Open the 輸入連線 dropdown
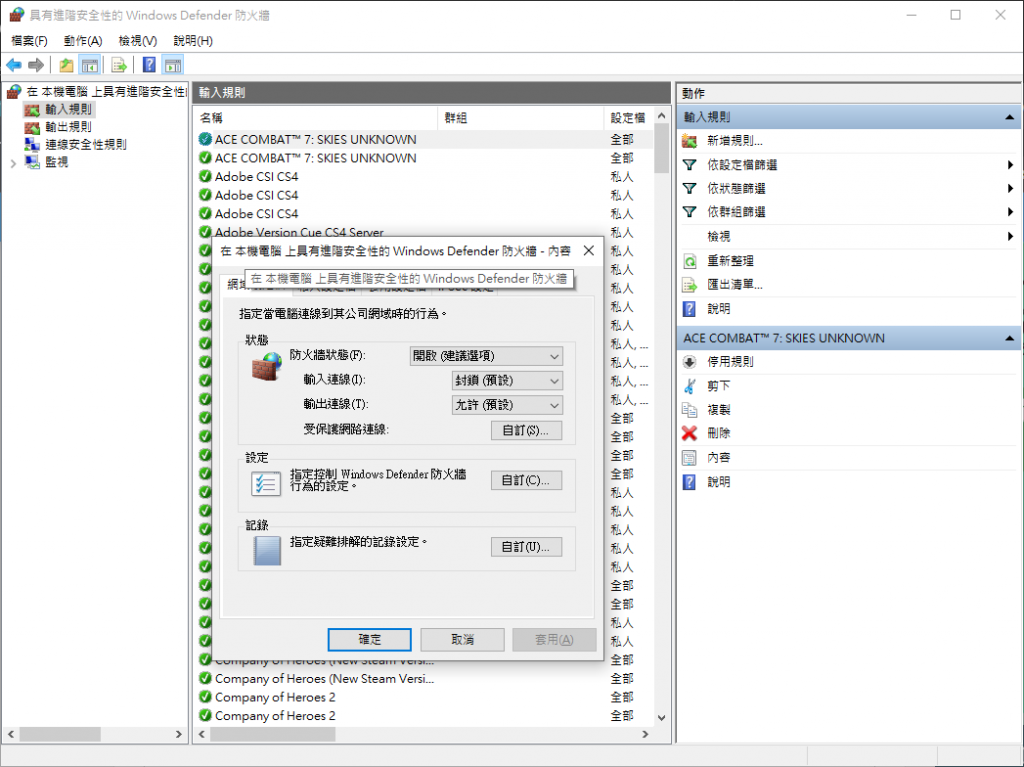Viewport: 1024px width, 767px height. (x=507, y=380)
